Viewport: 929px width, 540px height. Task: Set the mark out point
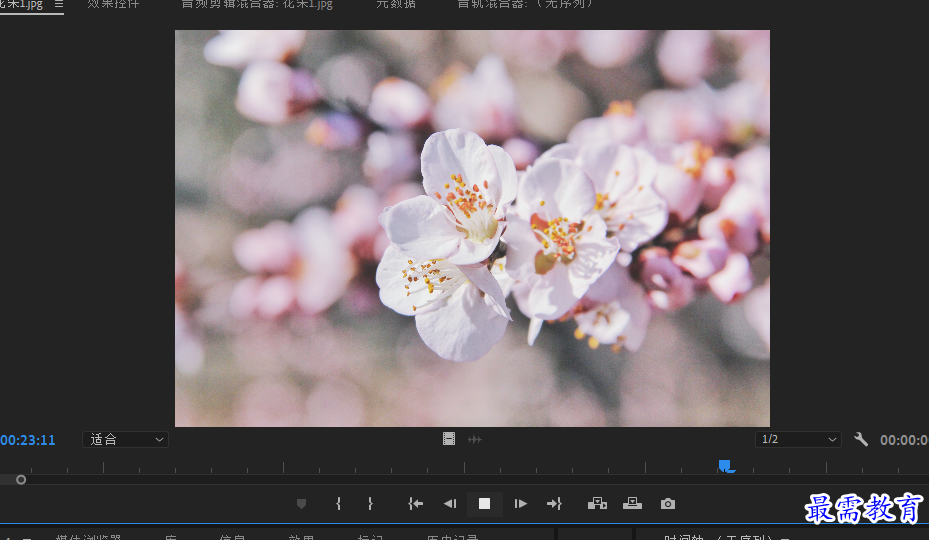(x=370, y=504)
